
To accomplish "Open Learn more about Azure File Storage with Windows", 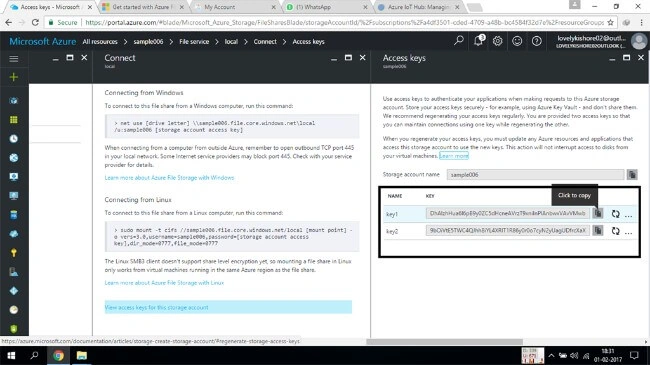I will pos(169,178).
